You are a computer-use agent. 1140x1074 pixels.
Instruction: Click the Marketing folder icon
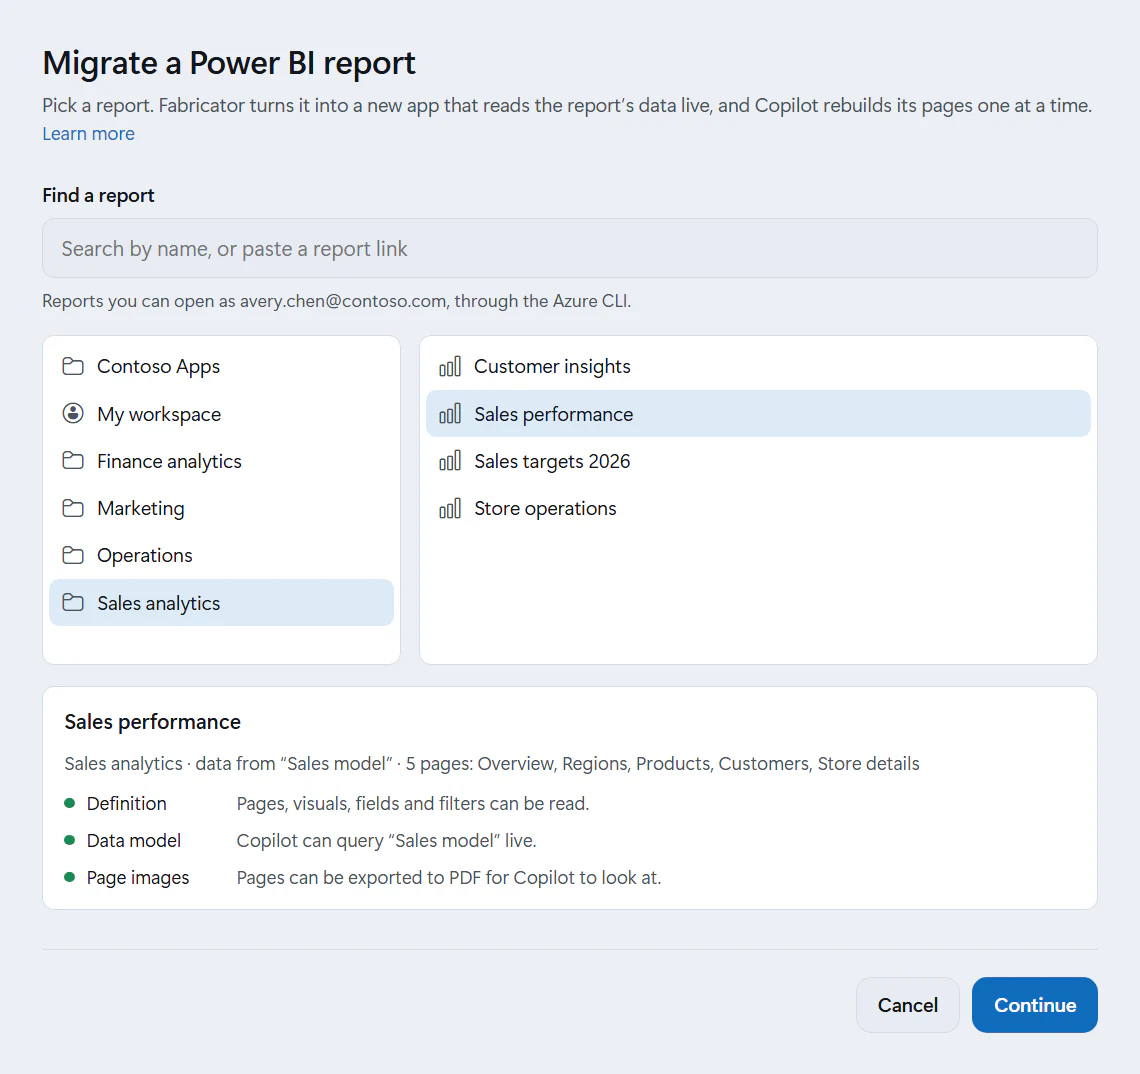click(73, 508)
